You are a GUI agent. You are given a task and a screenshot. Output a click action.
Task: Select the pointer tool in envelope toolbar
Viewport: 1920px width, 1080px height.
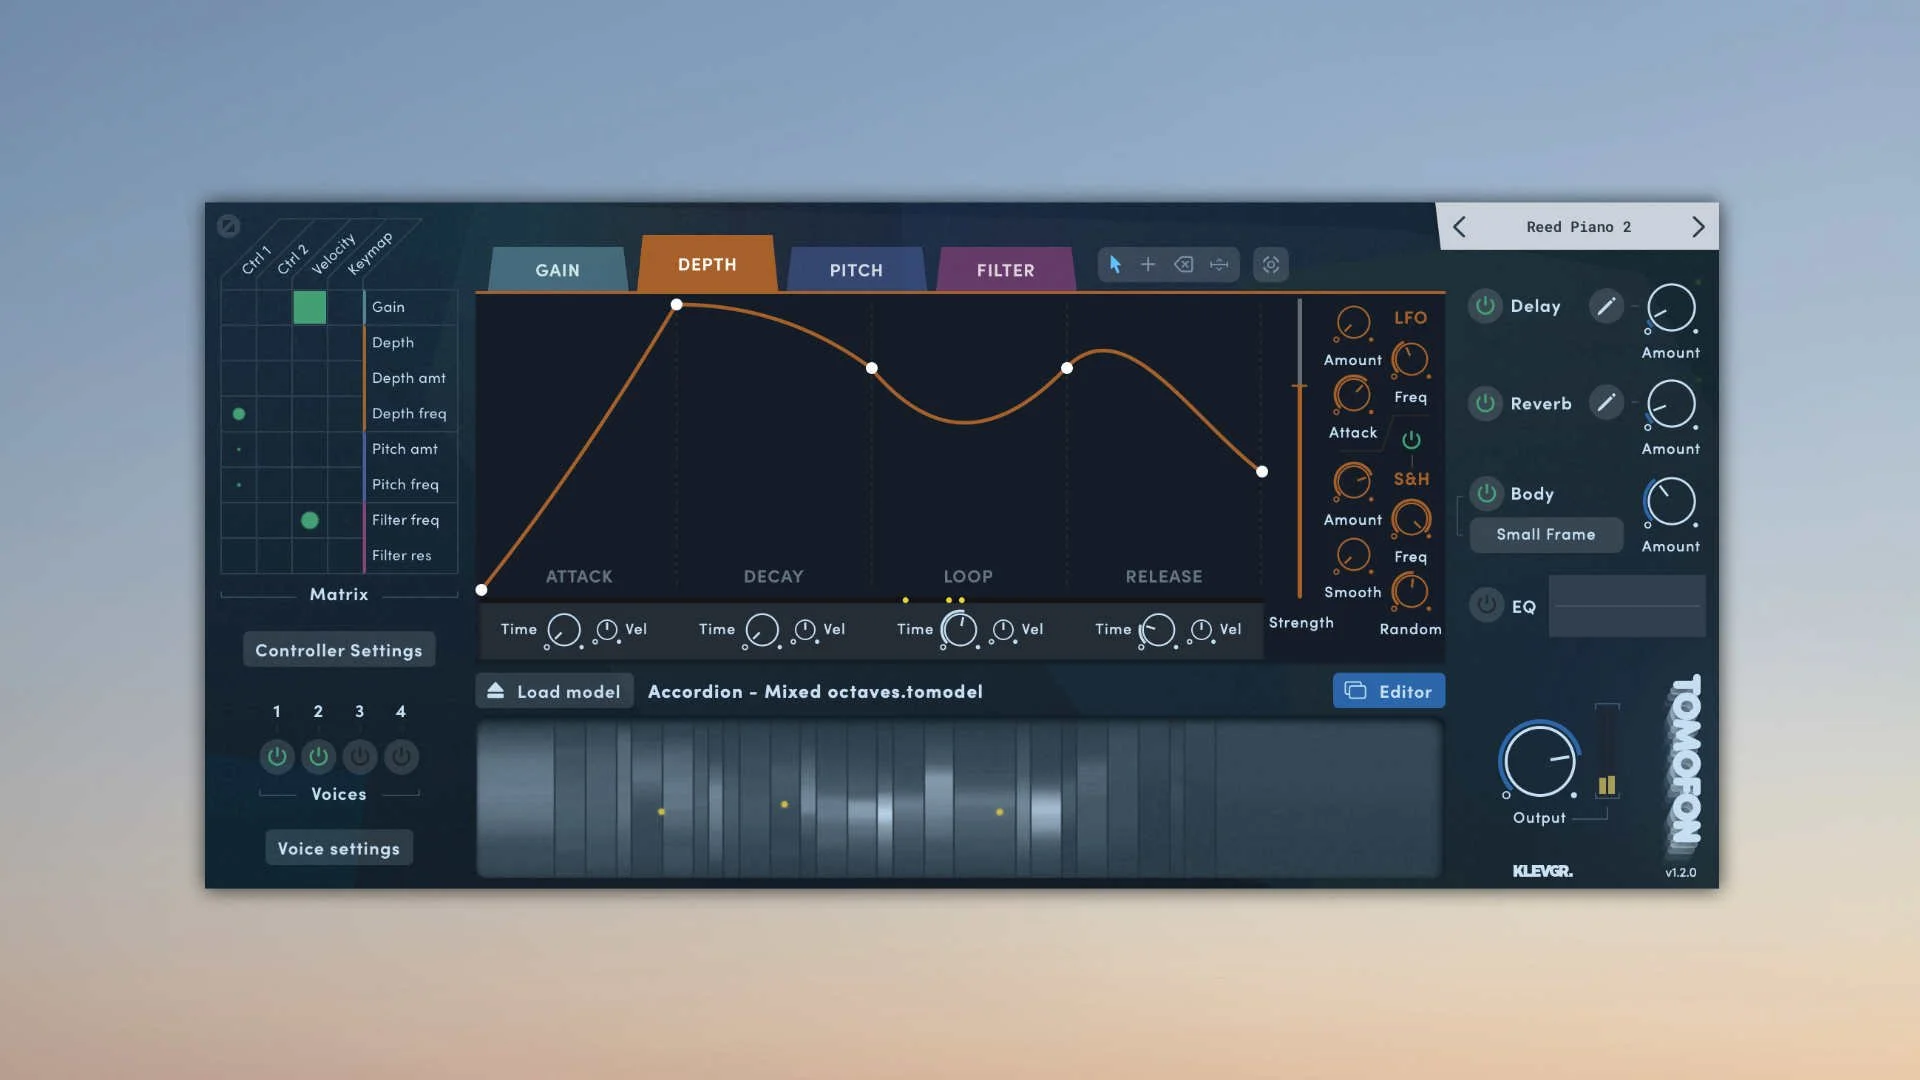(x=1115, y=264)
